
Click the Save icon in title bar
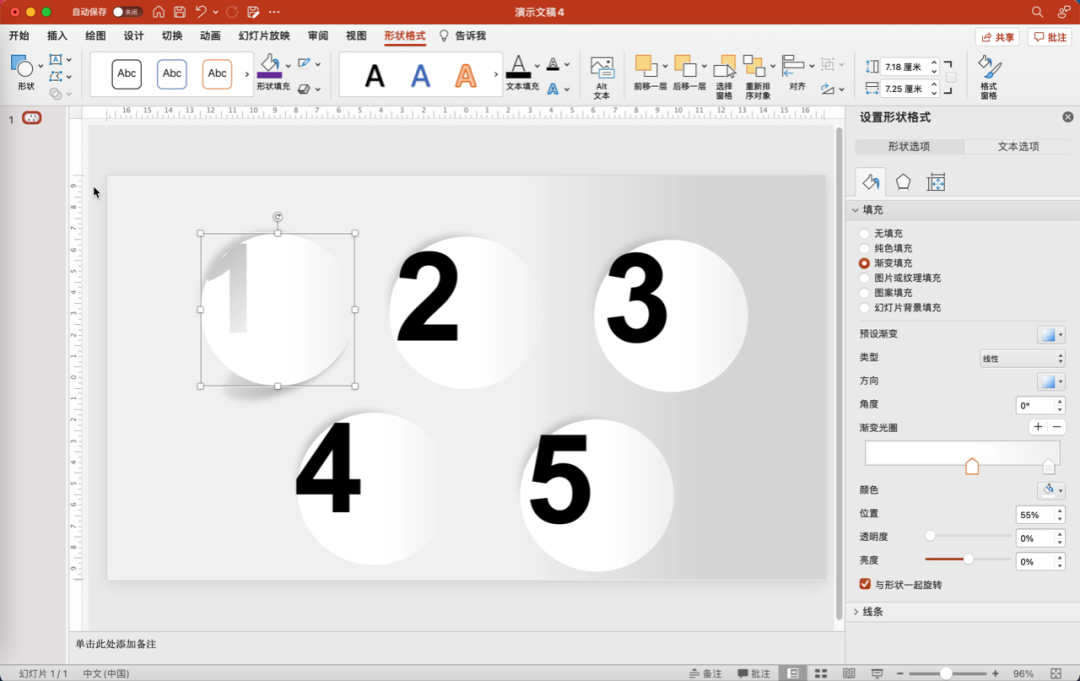(x=180, y=12)
